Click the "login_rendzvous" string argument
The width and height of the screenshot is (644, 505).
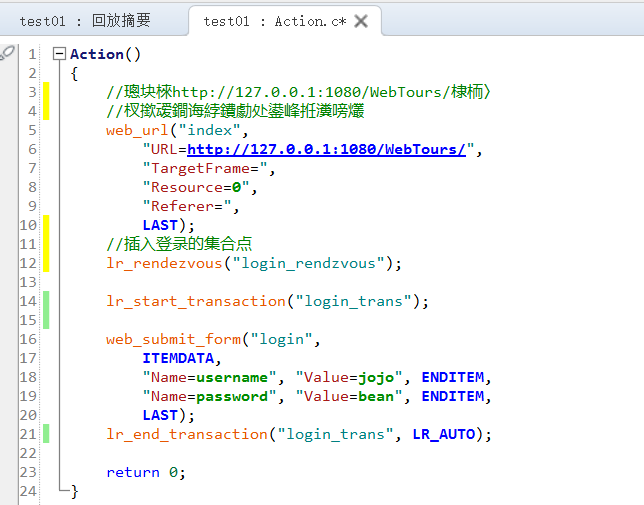308,263
